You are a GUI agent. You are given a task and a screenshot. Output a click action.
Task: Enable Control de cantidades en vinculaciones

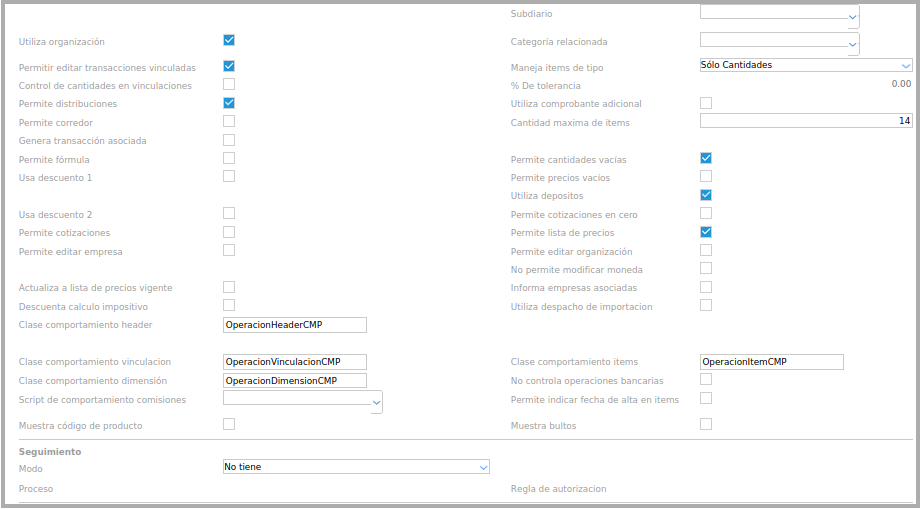(x=229, y=85)
